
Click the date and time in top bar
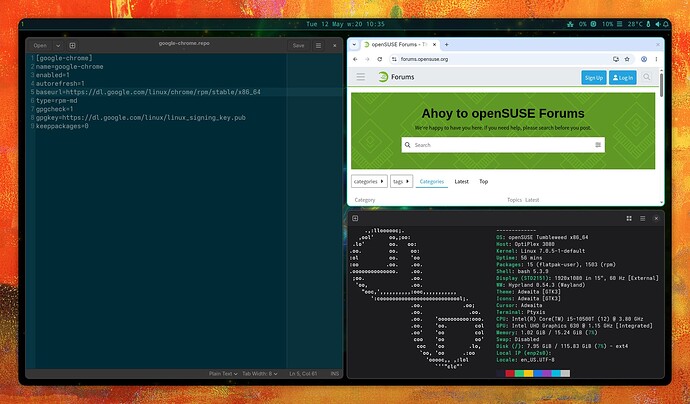pyautogui.click(x=345, y=24)
